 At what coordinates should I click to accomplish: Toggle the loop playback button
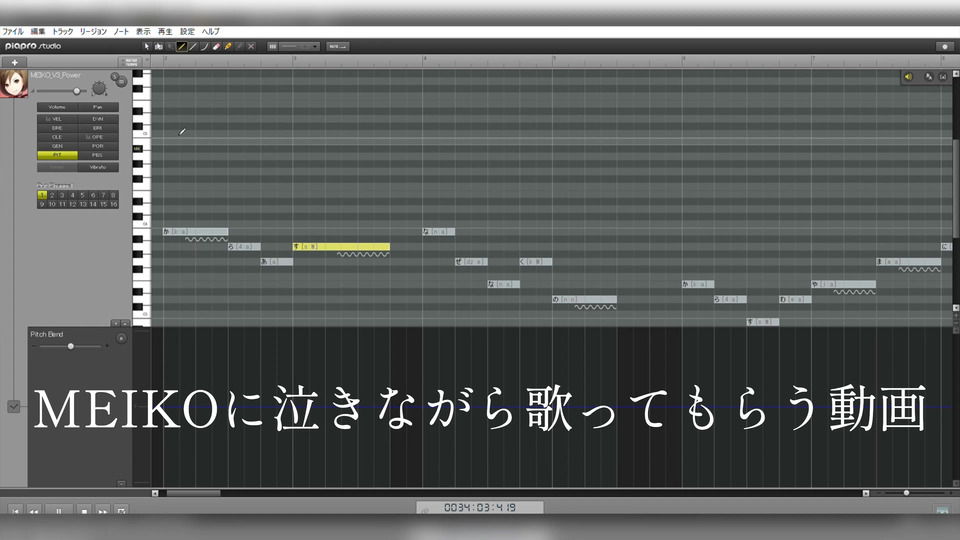121,511
